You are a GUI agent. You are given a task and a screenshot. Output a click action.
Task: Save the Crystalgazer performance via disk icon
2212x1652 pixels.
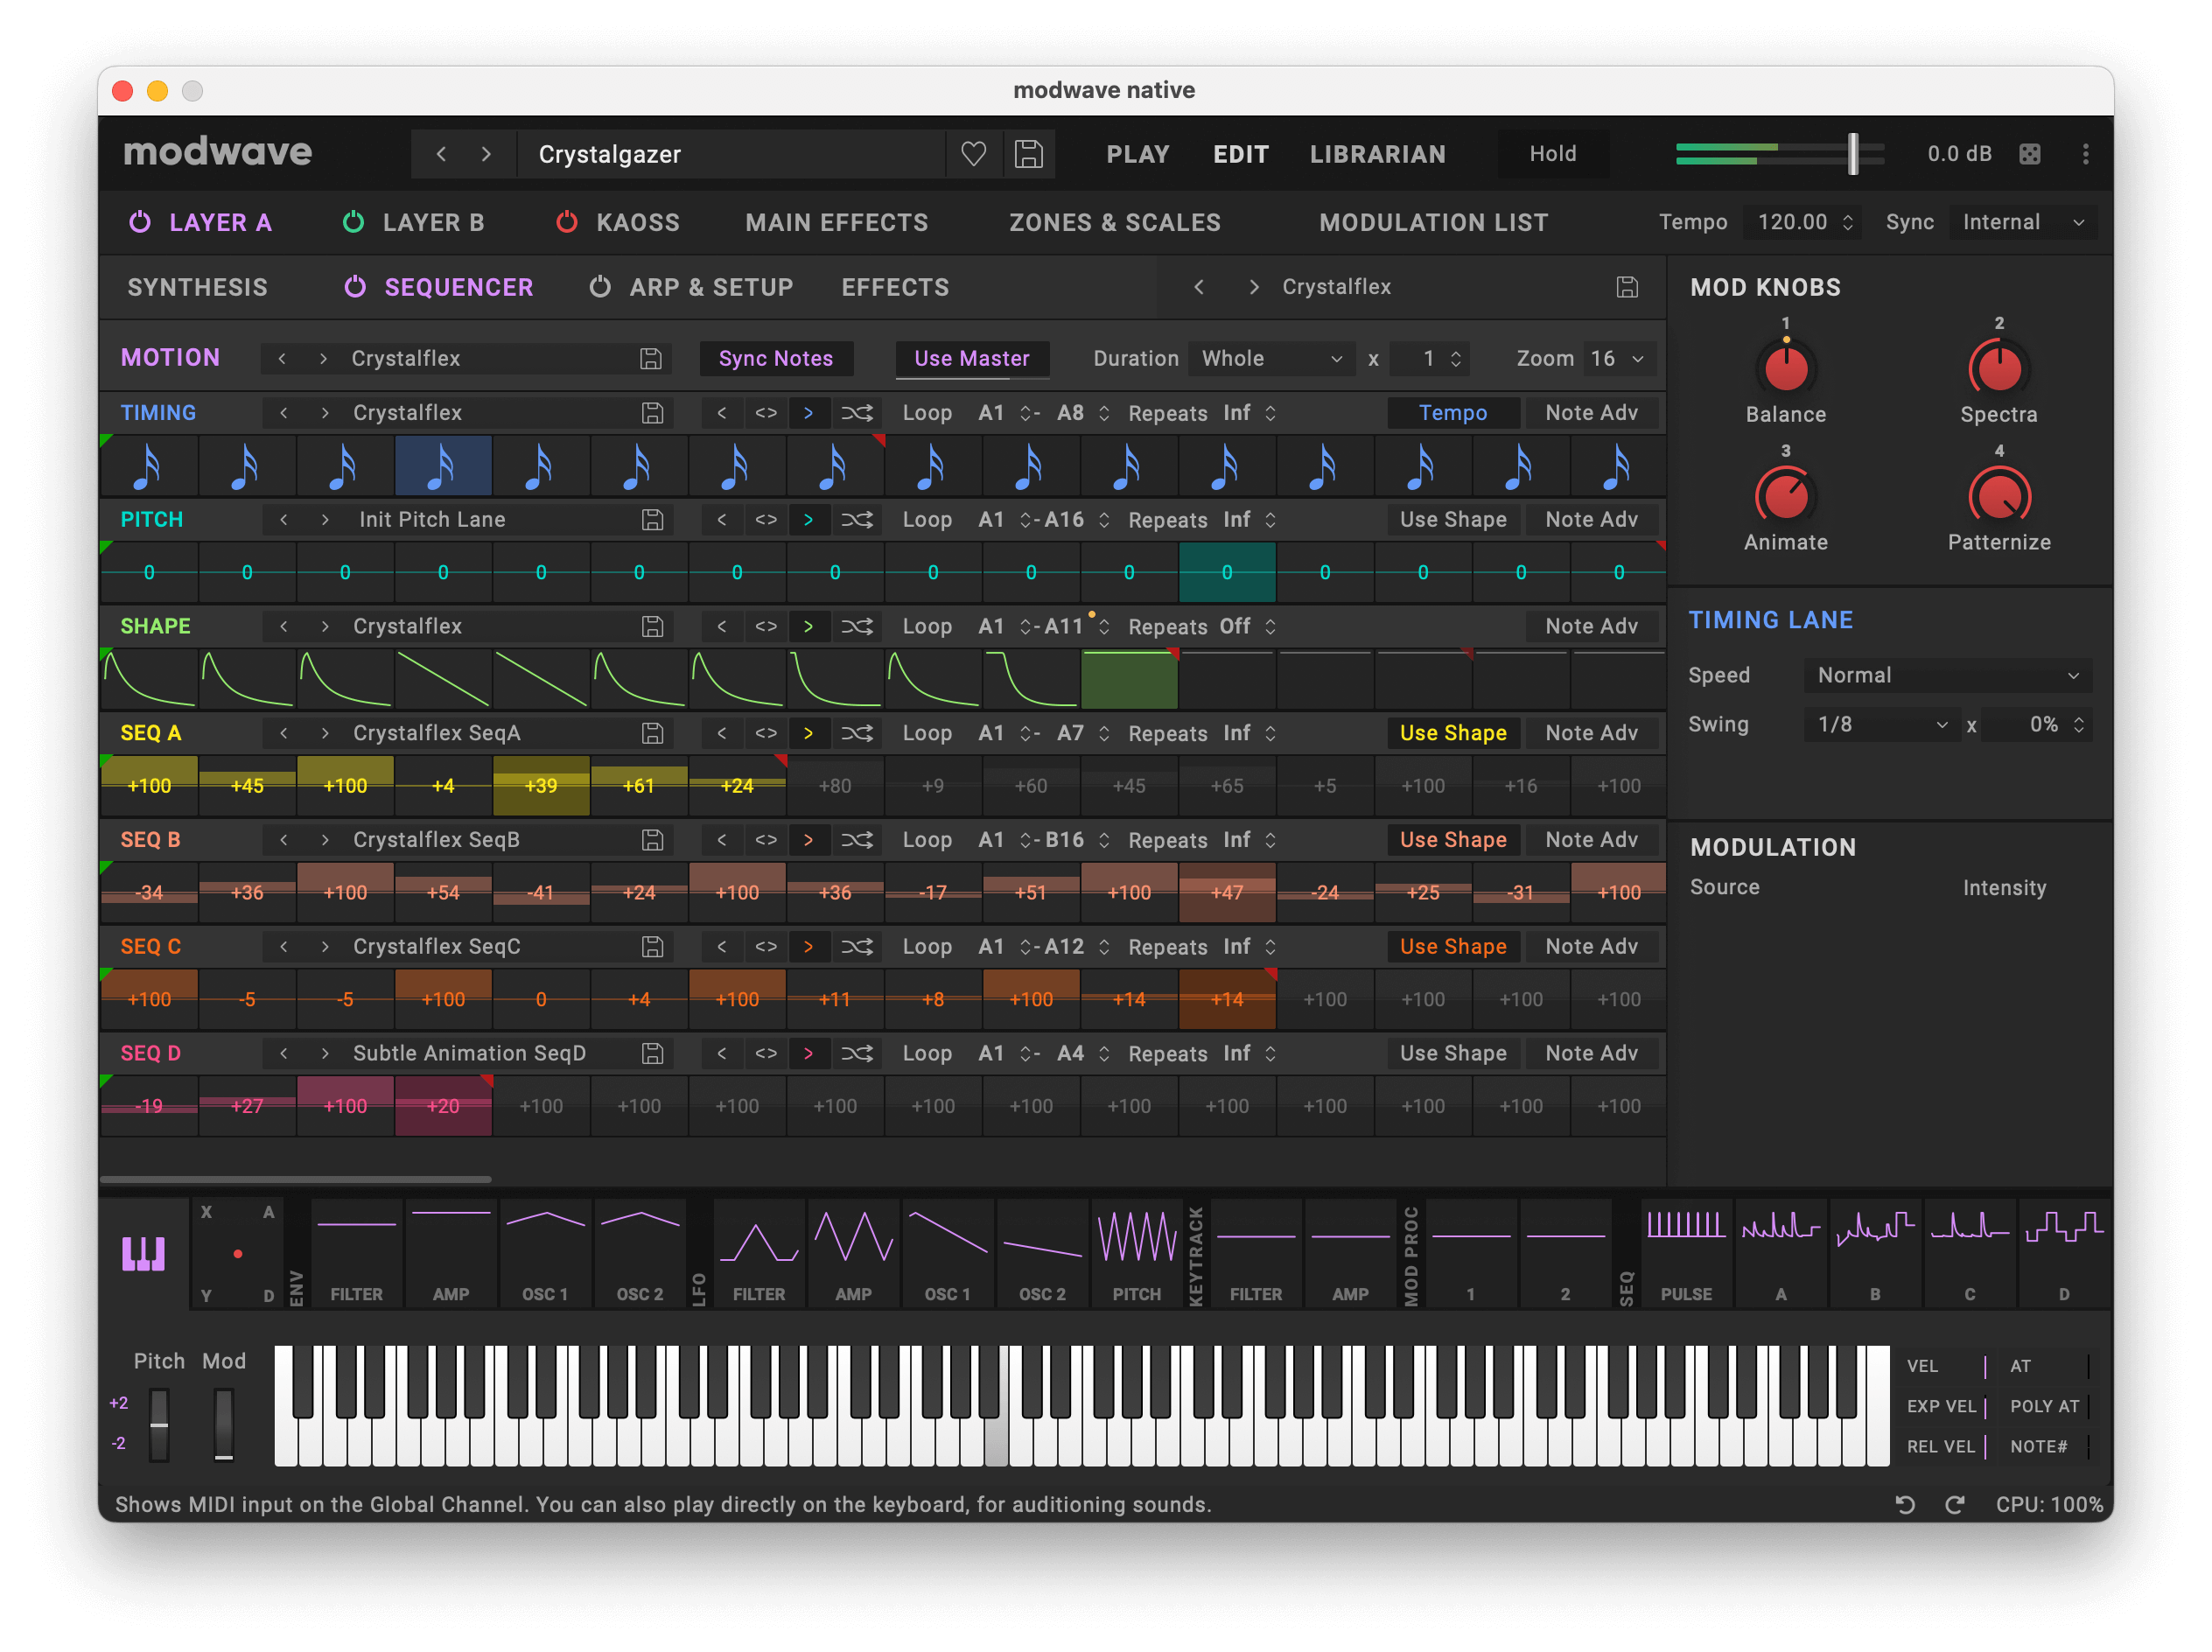(1028, 154)
